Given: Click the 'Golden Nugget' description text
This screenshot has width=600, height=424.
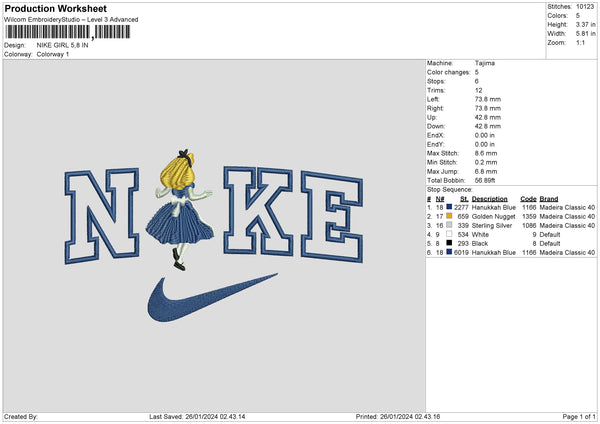Looking at the screenshot, I should pyautogui.click(x=493, y=217).
